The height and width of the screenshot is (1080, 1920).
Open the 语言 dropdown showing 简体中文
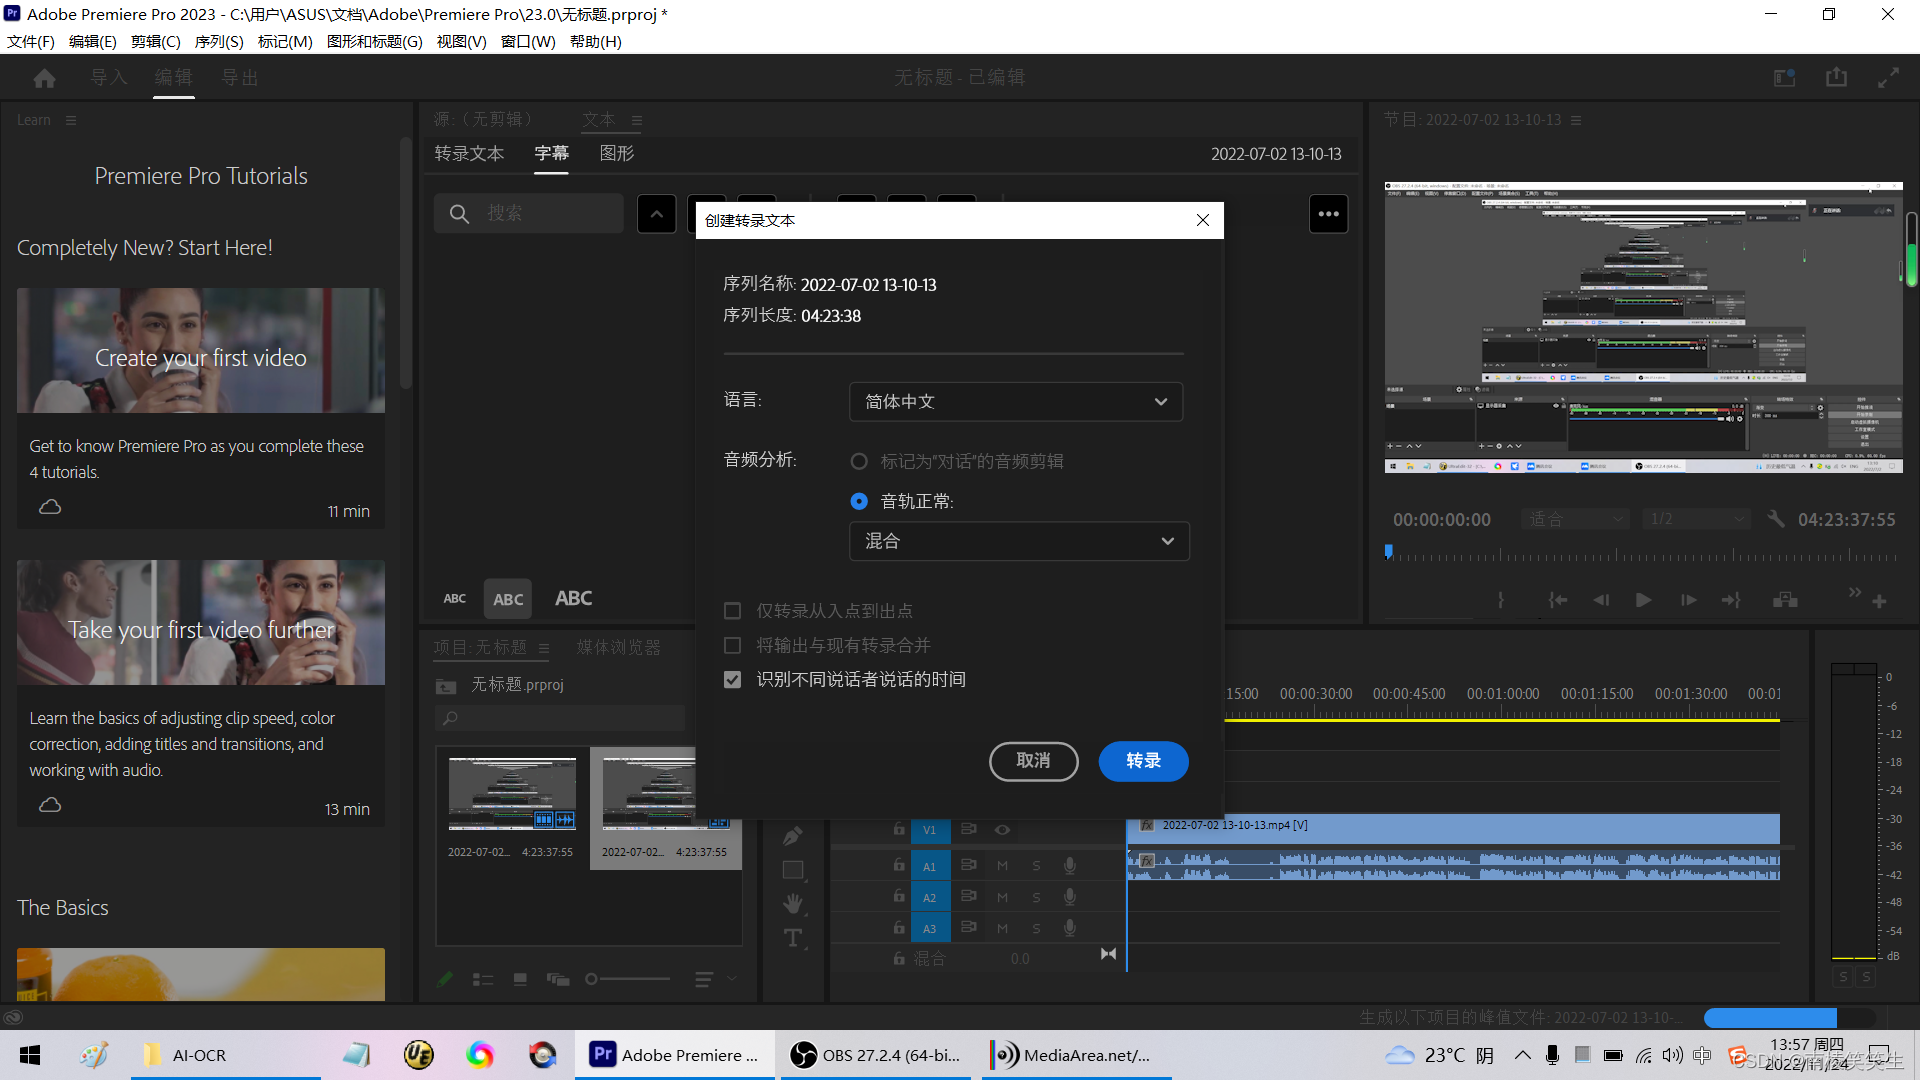[x=1016, y=401]
